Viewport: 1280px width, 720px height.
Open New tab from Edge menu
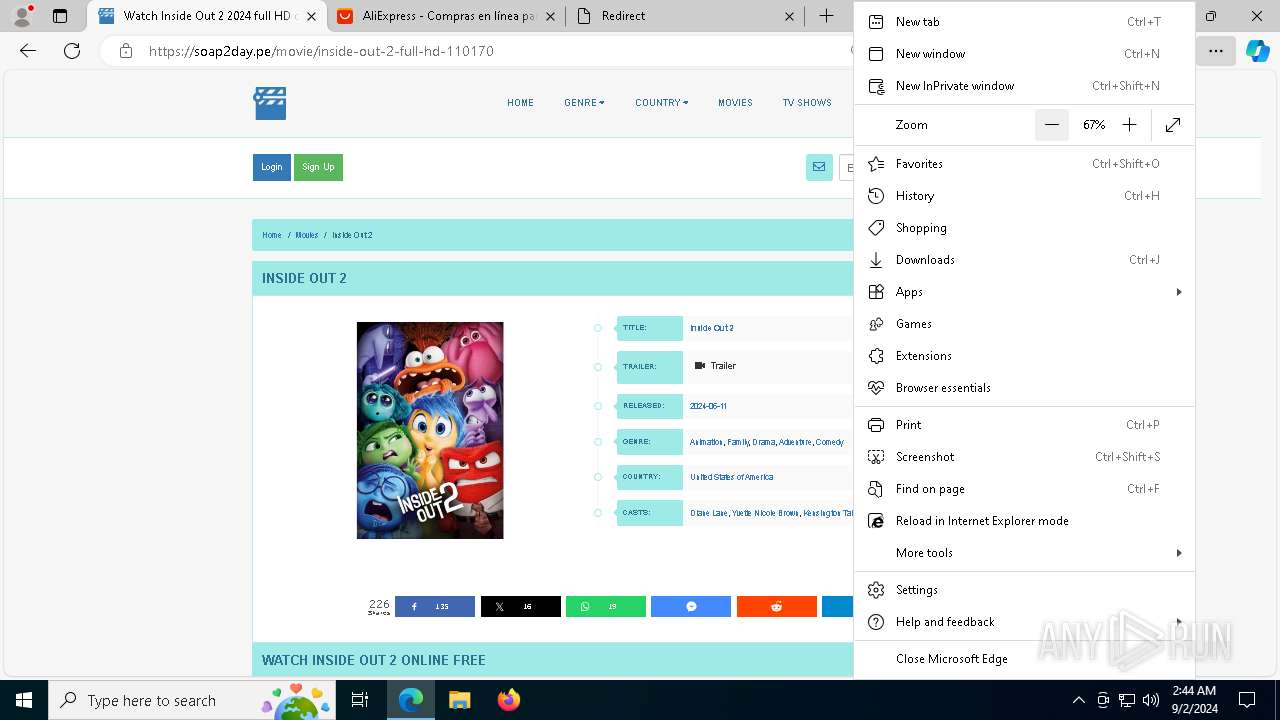[x=1024, y=22]
